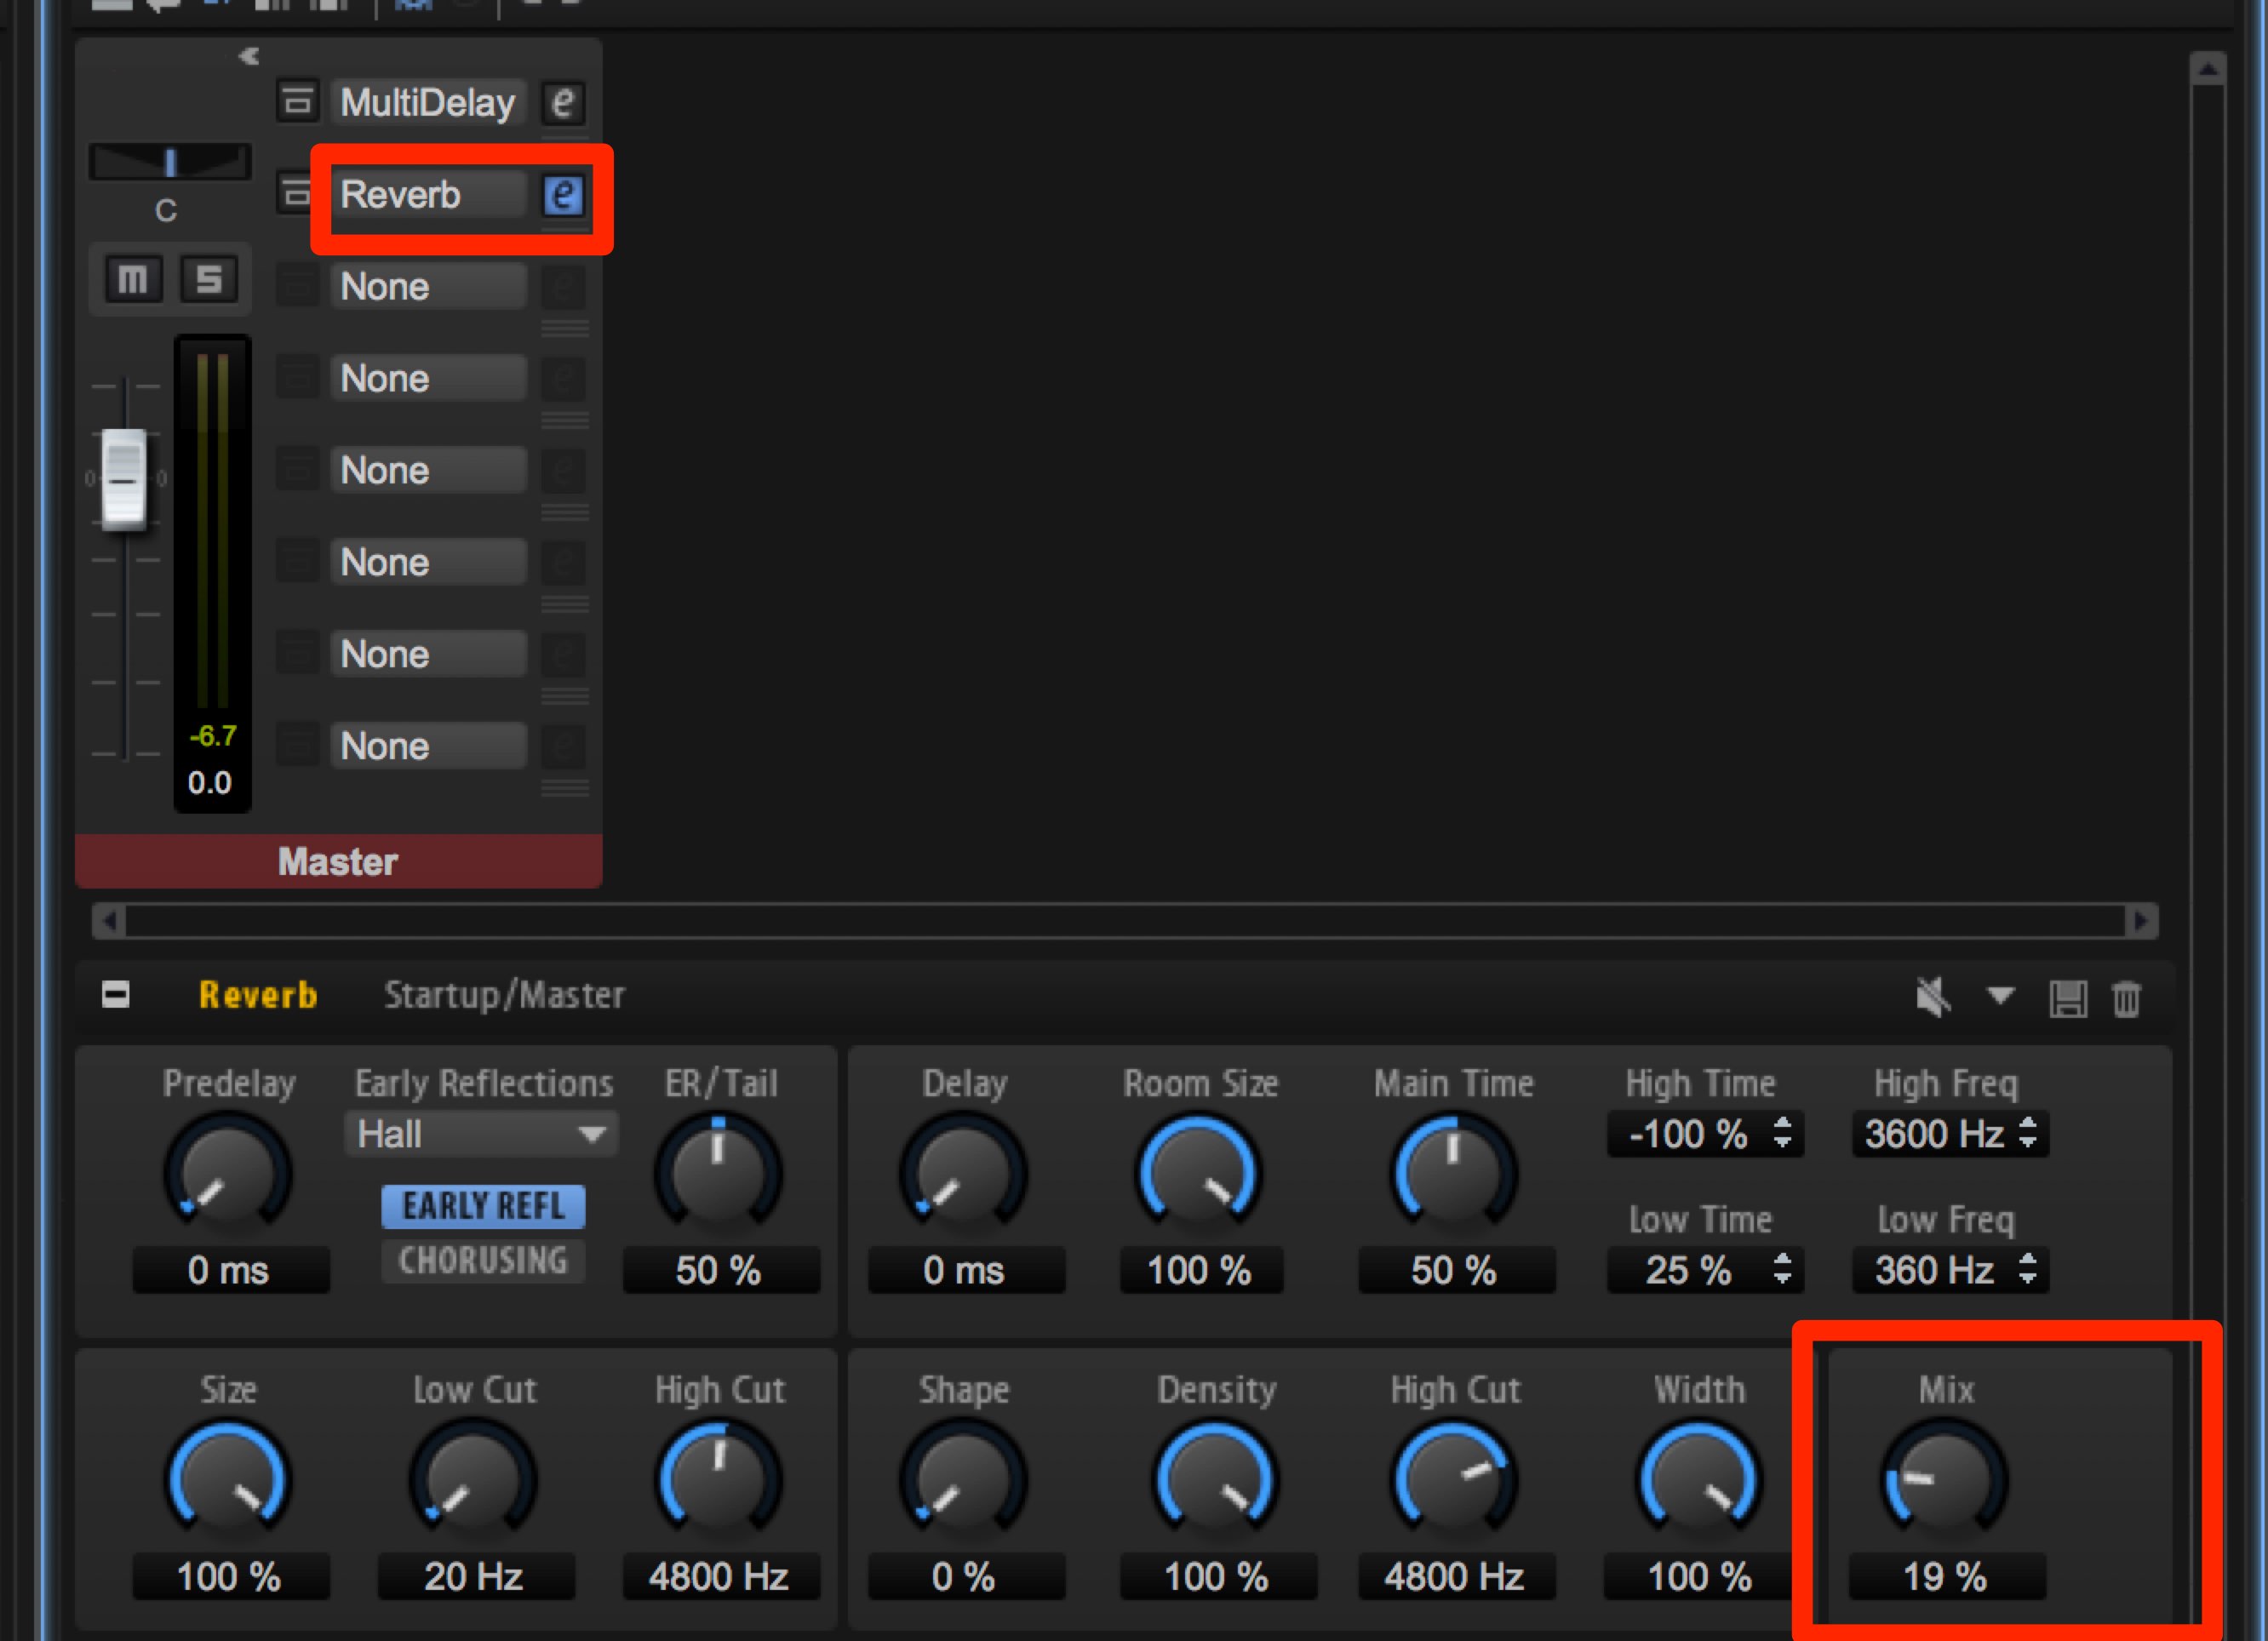Mute the Master channel
The width and height of the screenshot is (2268, 1641).
point(133,279)
